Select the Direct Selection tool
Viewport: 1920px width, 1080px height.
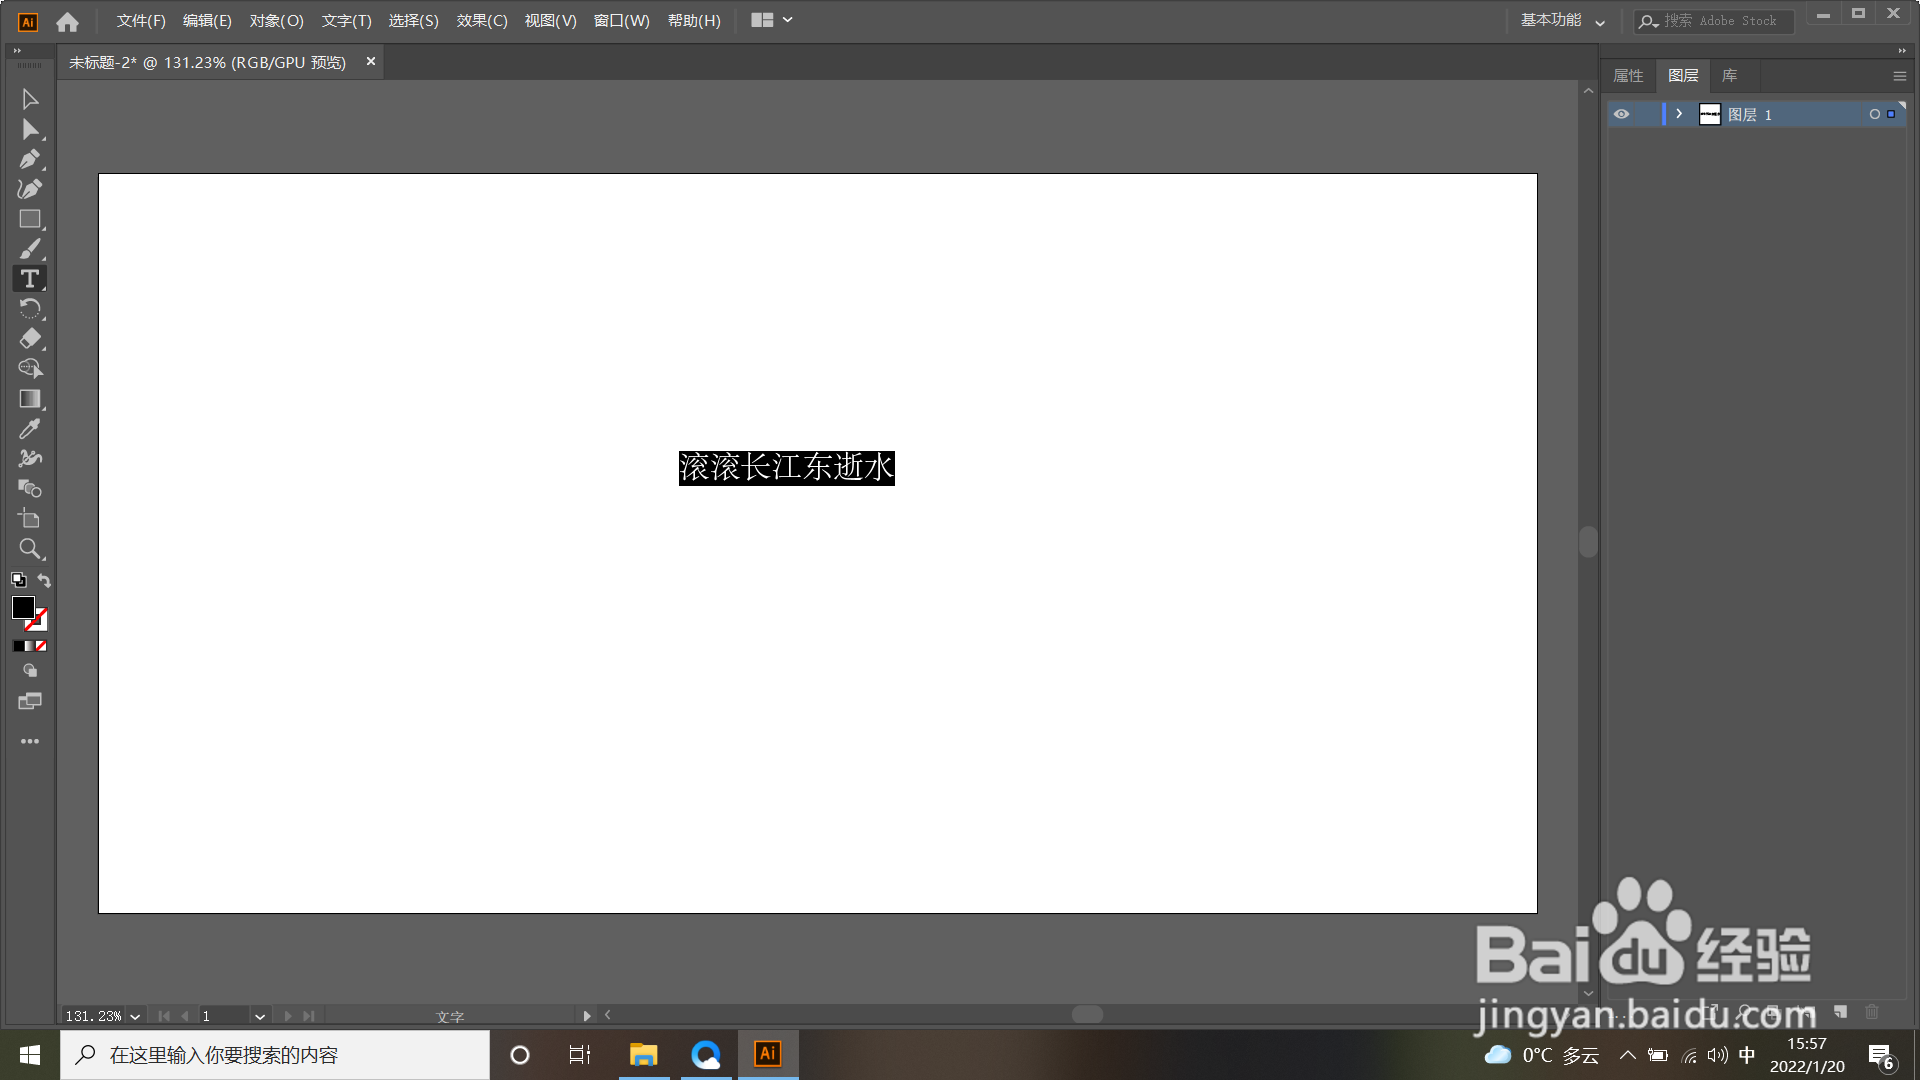29,129
